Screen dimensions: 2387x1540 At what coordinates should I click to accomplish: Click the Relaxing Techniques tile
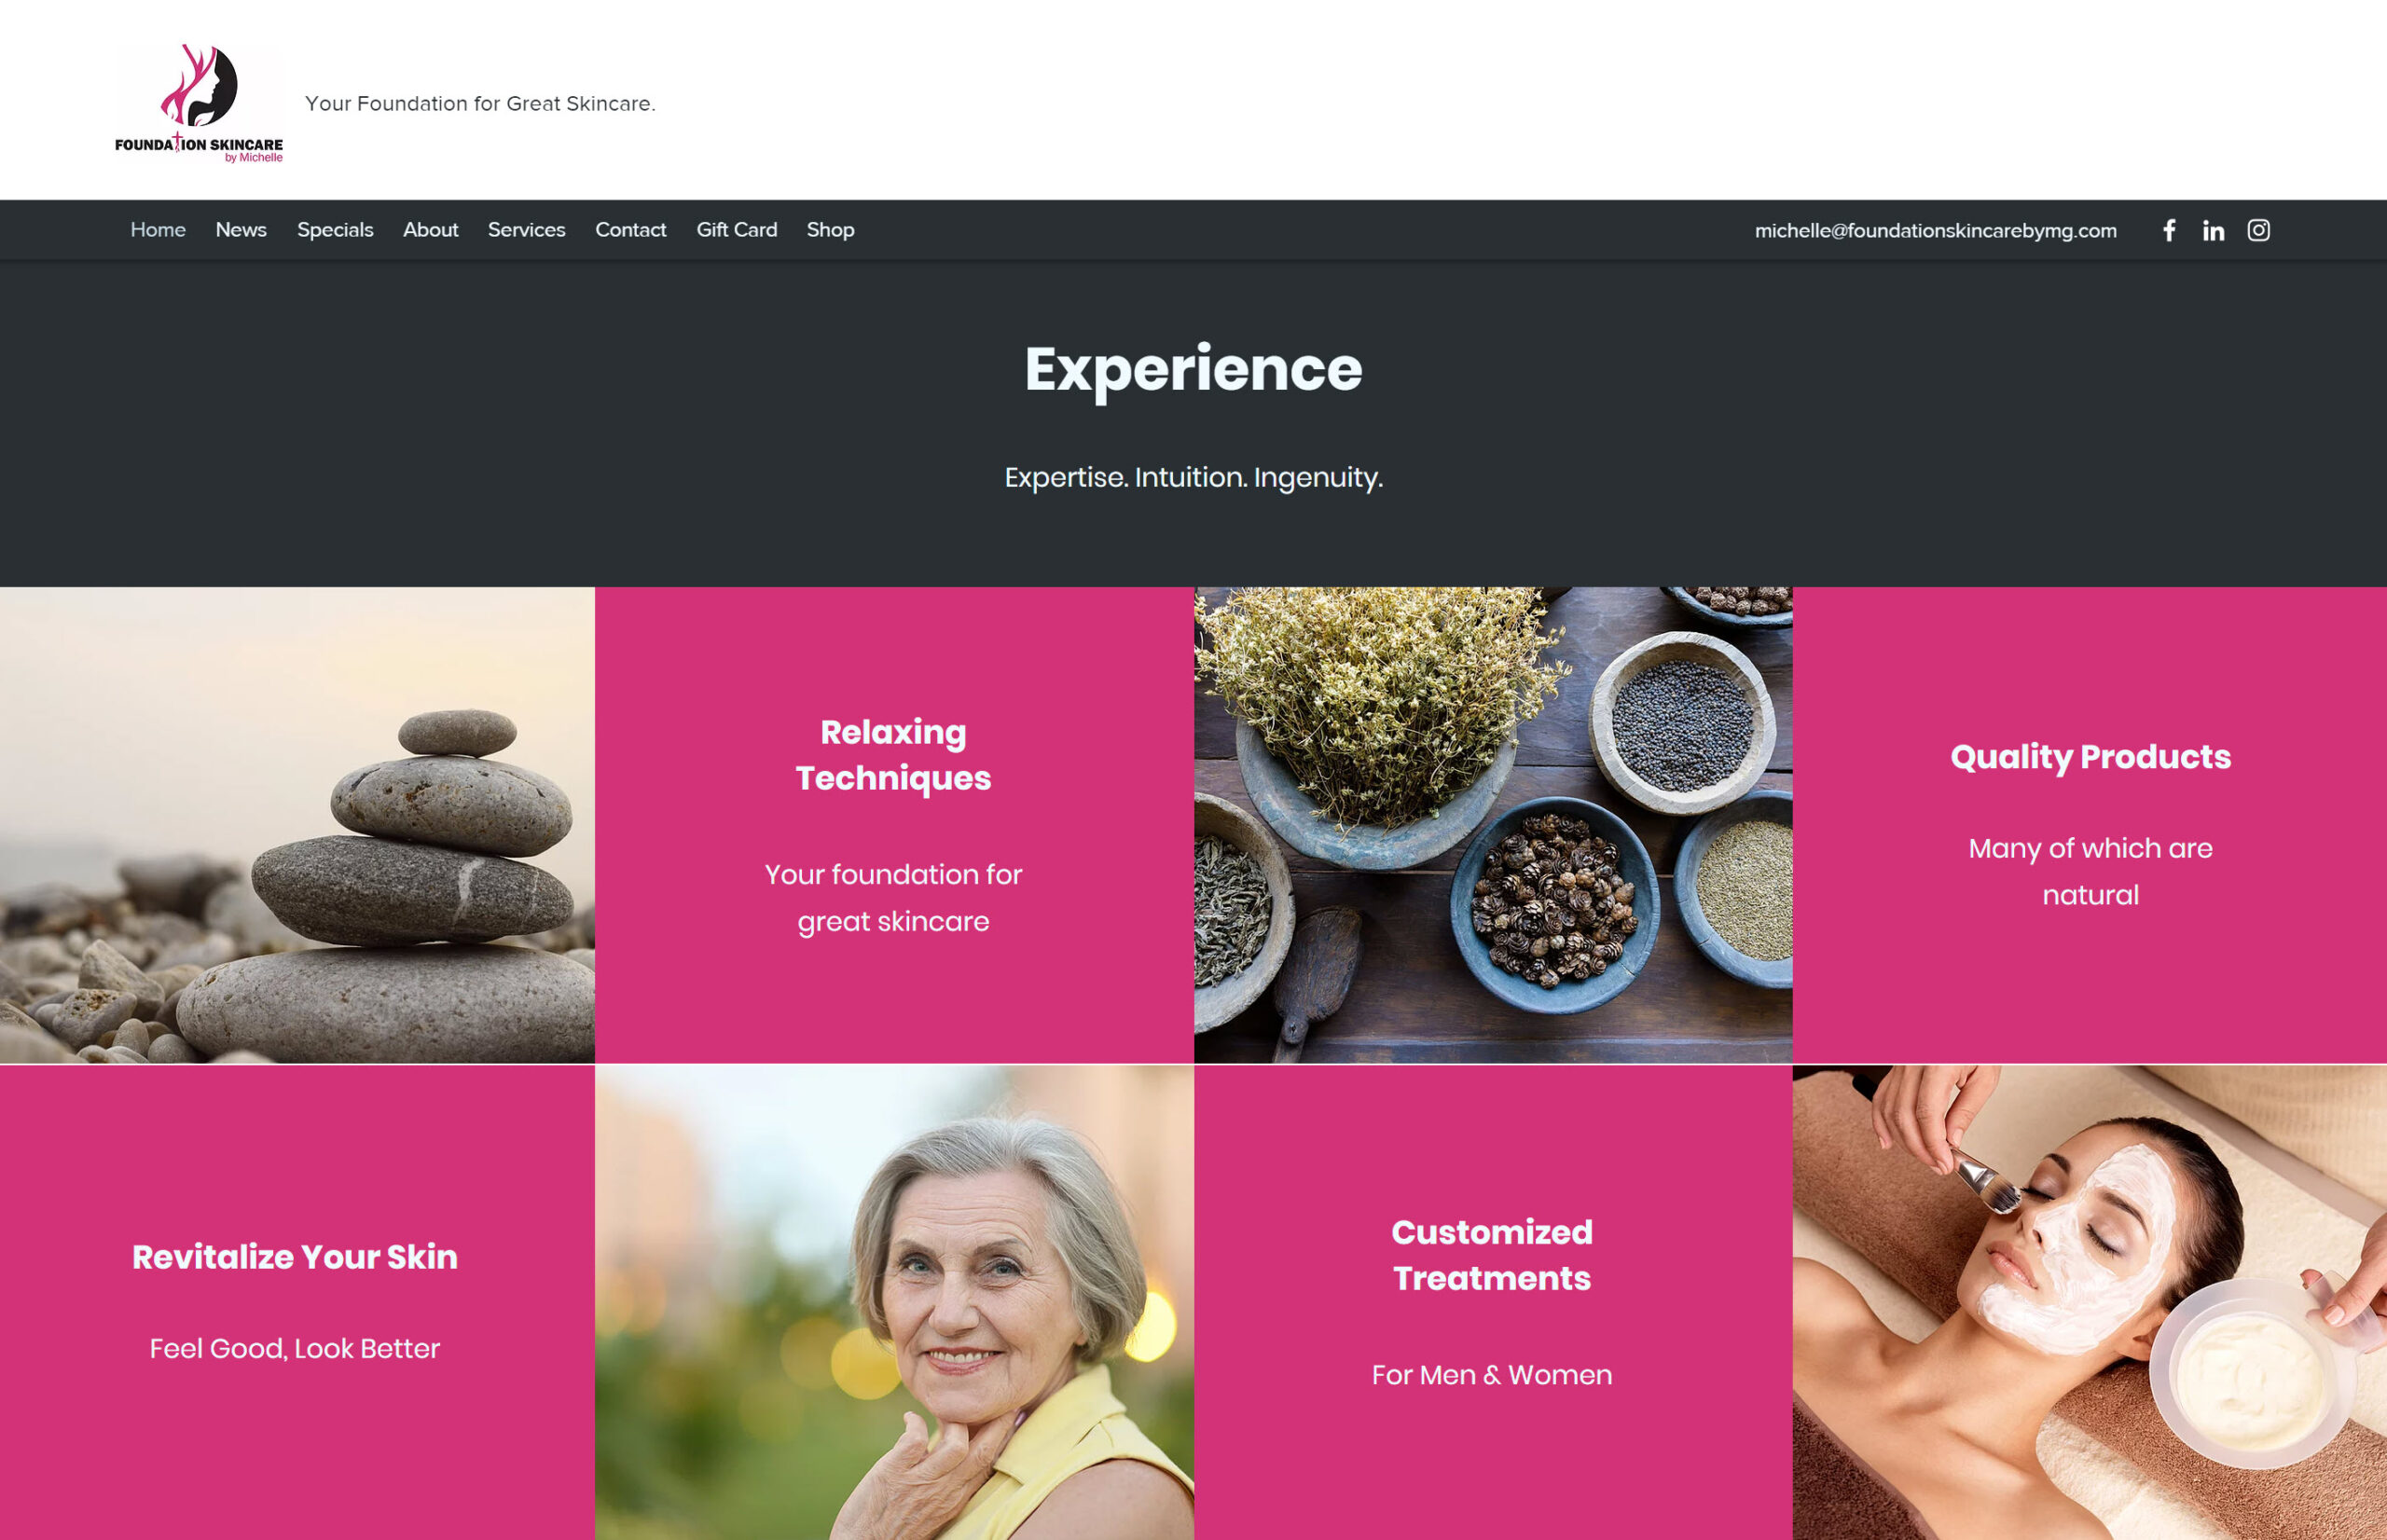pyautogui.click(x=894, y=825)
